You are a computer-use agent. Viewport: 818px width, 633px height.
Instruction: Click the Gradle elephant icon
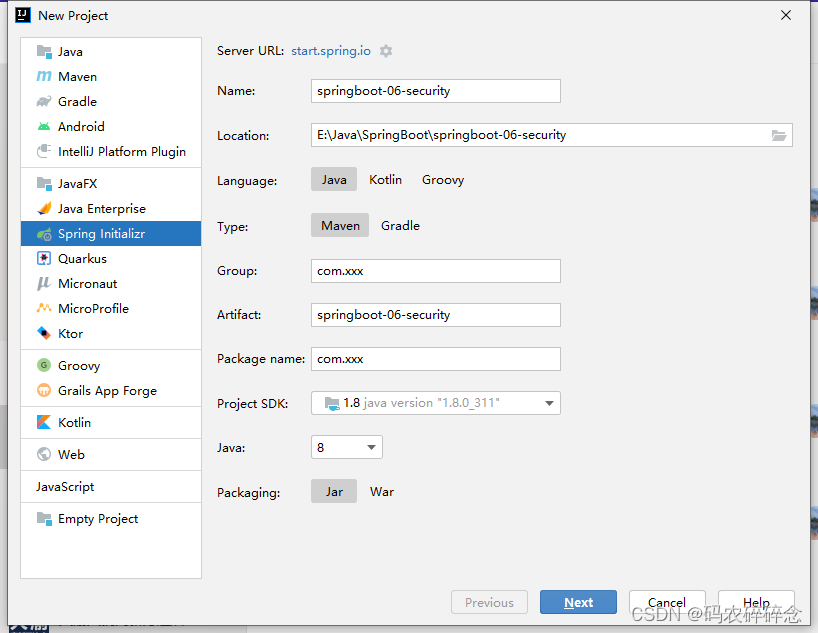pos(44,102)
